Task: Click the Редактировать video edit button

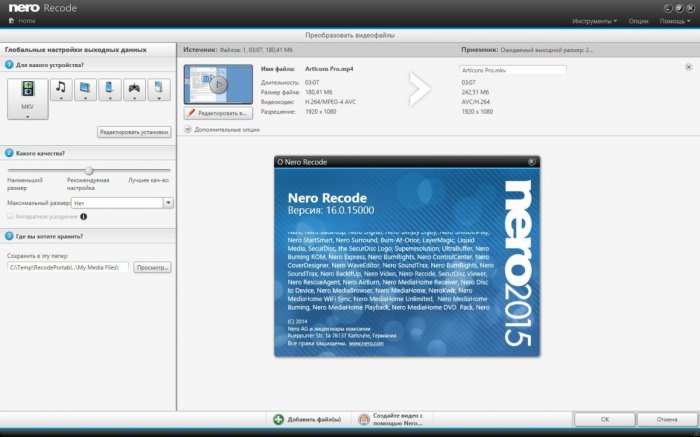Action: tap(218, 113)
